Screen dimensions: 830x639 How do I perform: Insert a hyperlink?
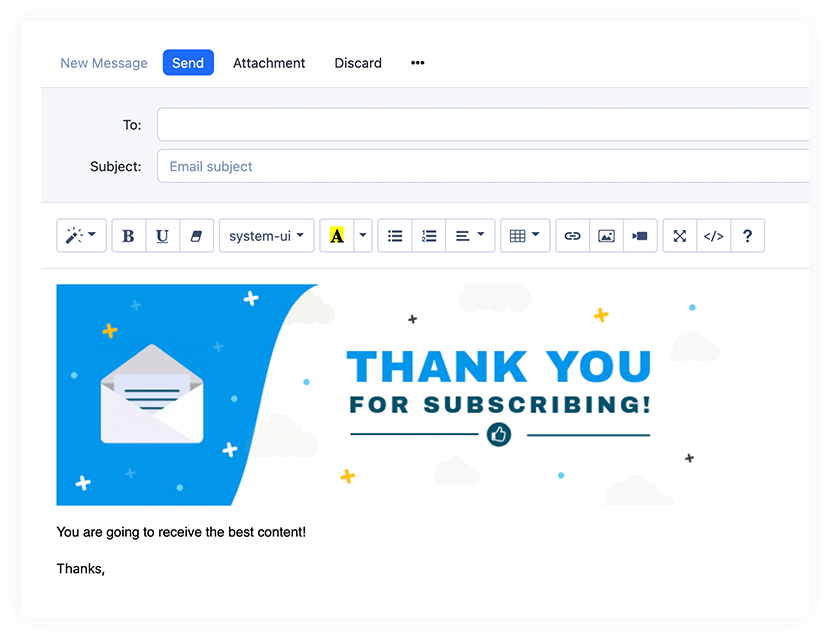coord(572,236)
